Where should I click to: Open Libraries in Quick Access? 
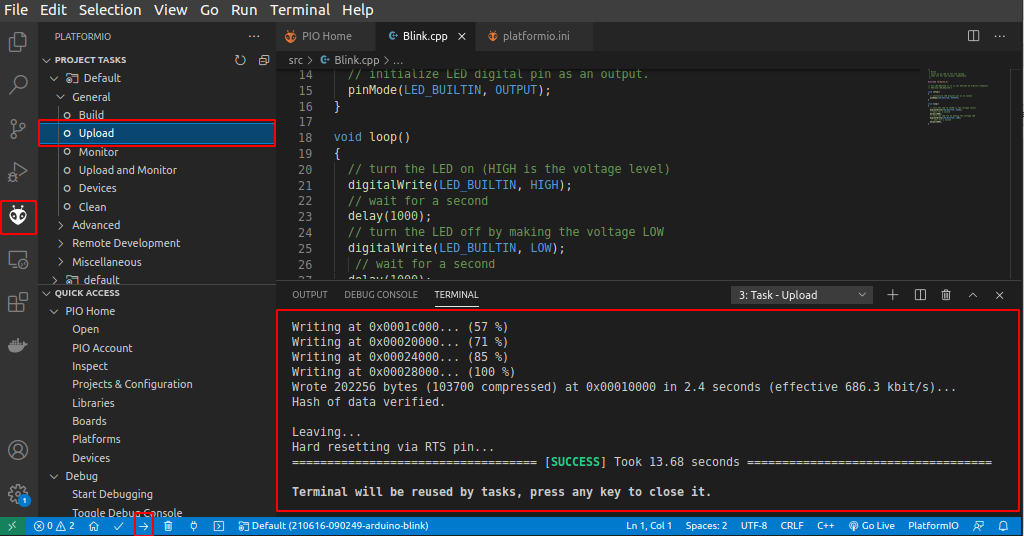point(93,403)
